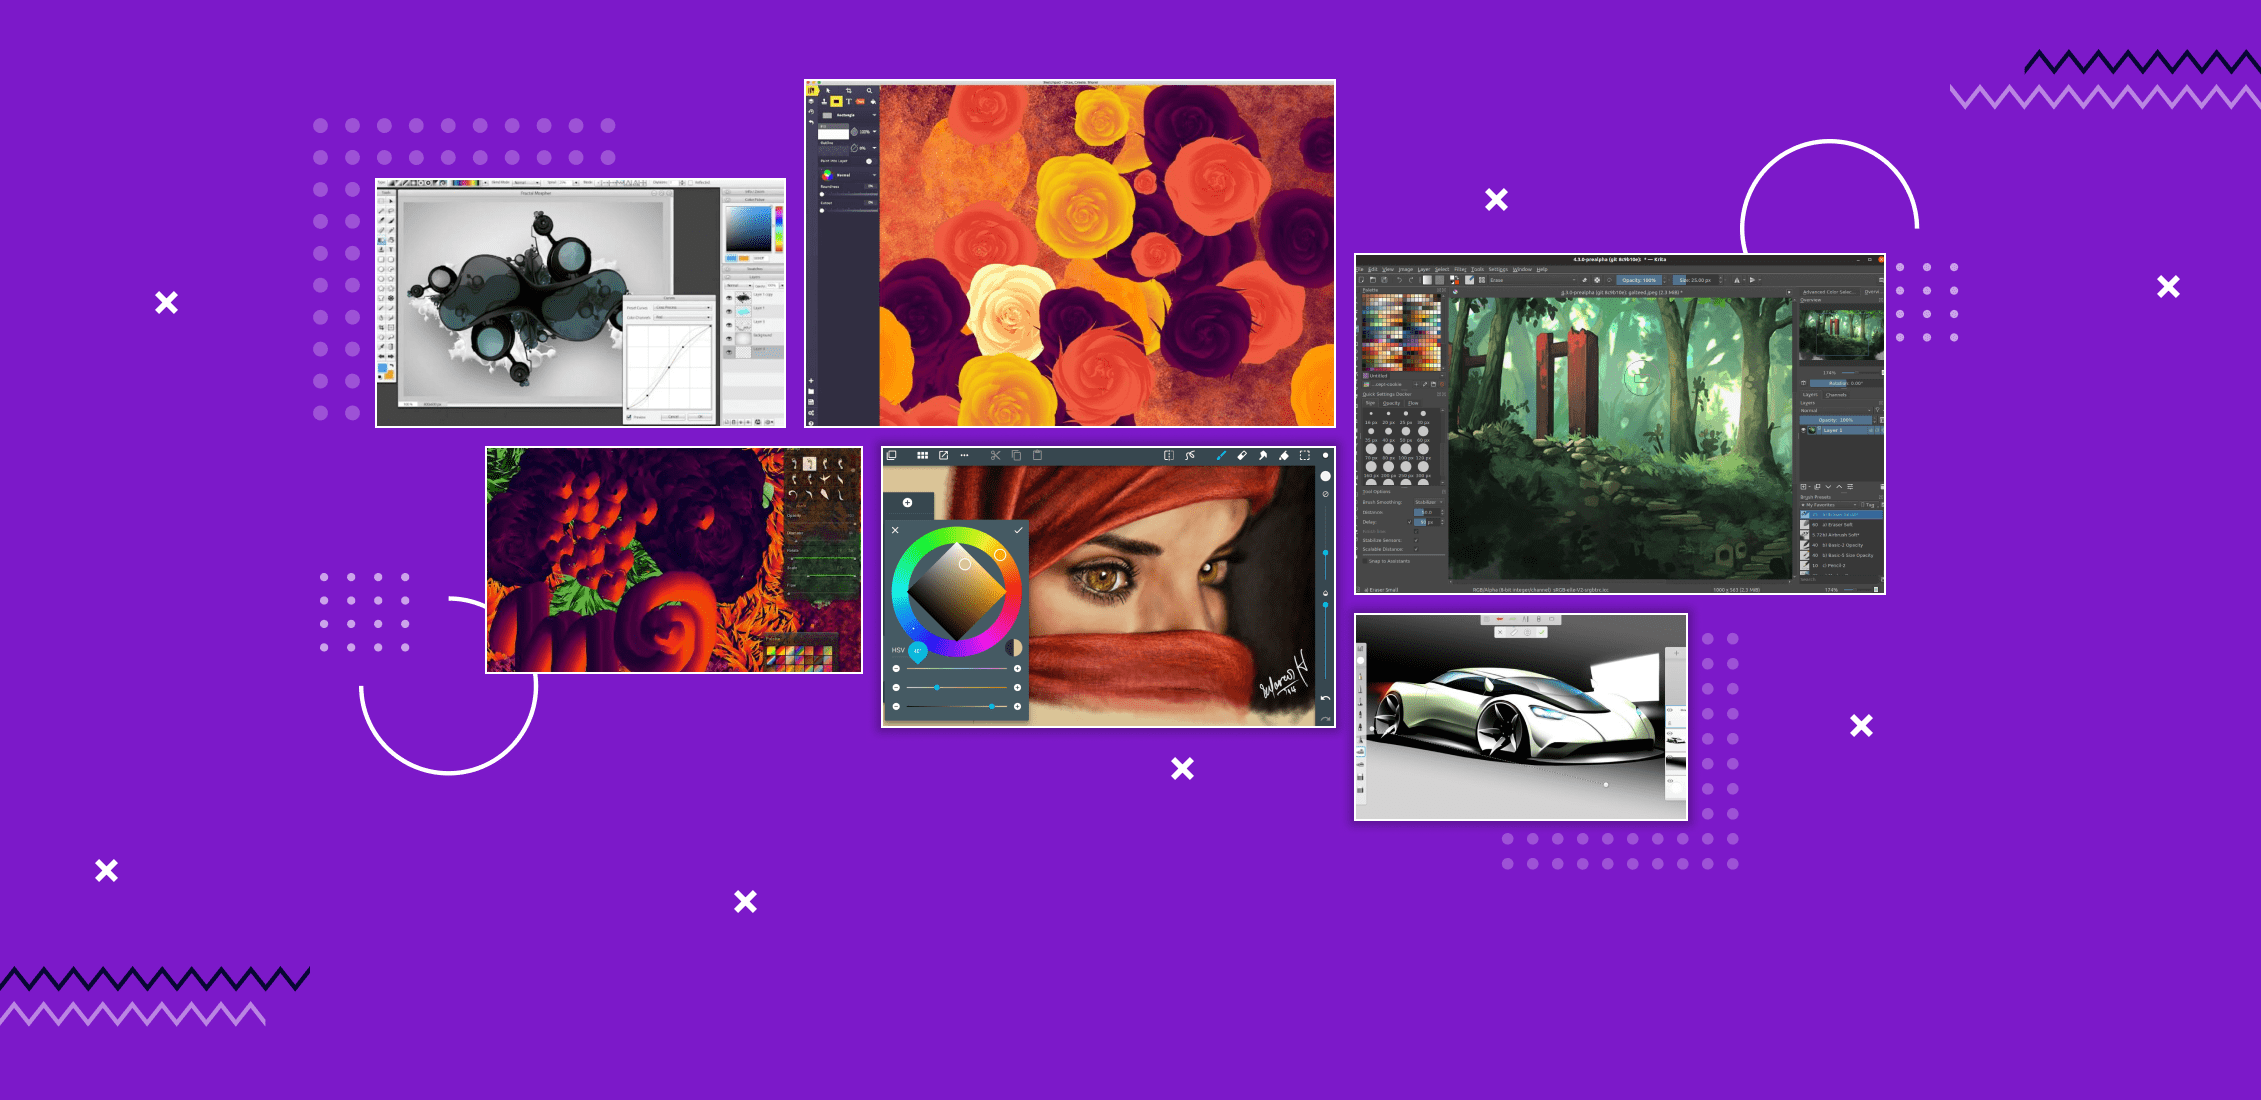The height and width of the screenshot is (1100, 2261).
Task: Open the Filter menu in Krita
Action: click(1460, 269)
